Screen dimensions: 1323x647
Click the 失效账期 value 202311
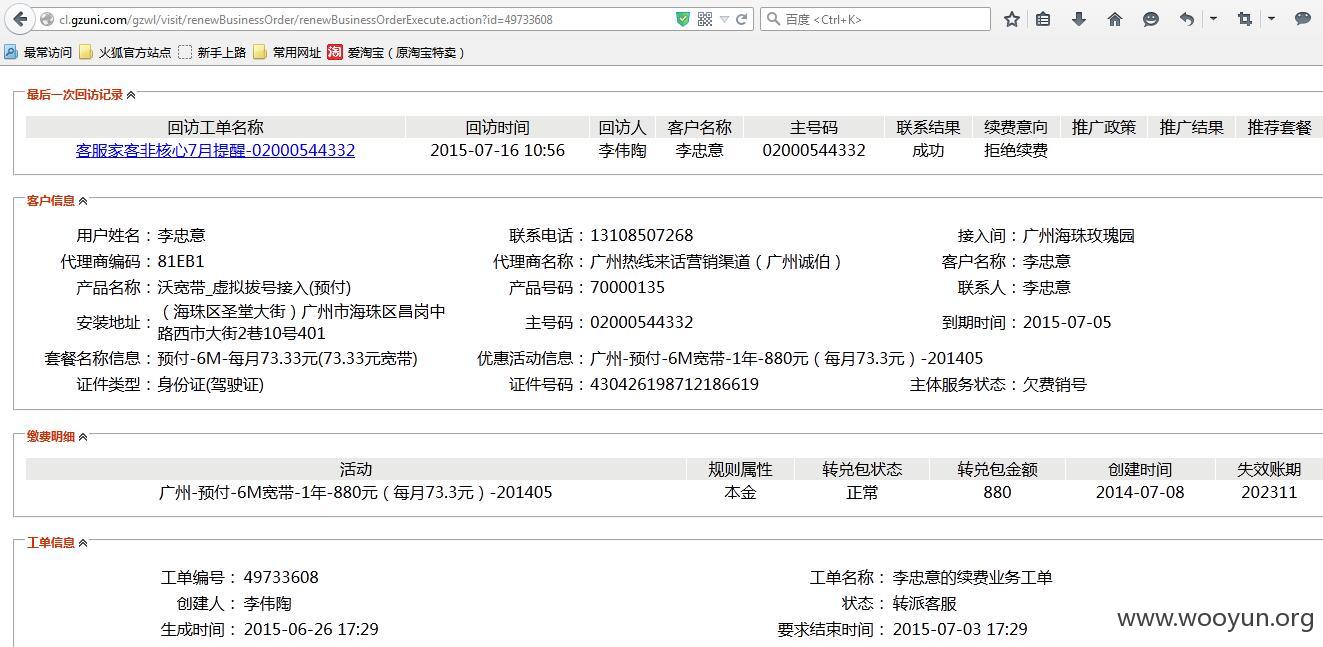tap(1269, 492)
